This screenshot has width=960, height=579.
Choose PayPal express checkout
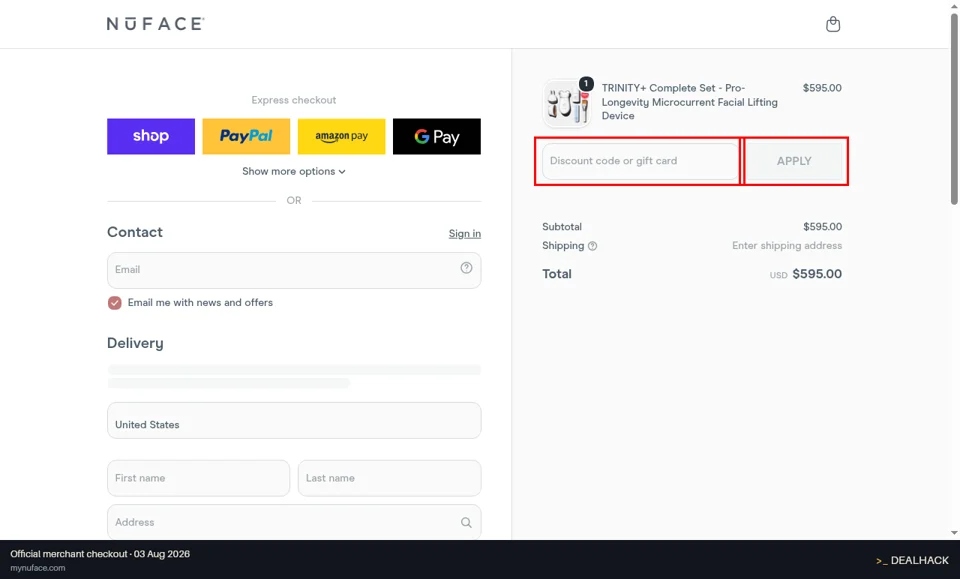246,136
